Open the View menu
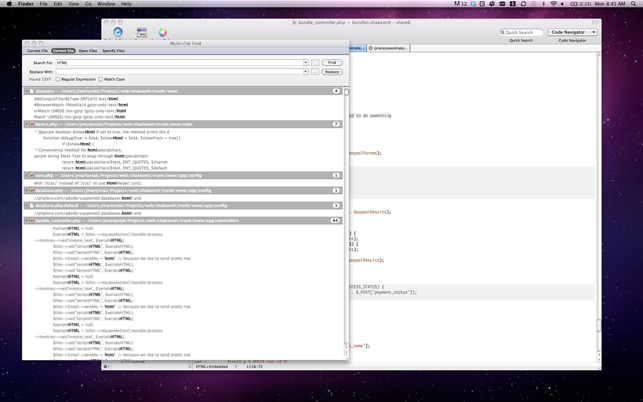Screen dimensions: 643x402 pos(74,4)
